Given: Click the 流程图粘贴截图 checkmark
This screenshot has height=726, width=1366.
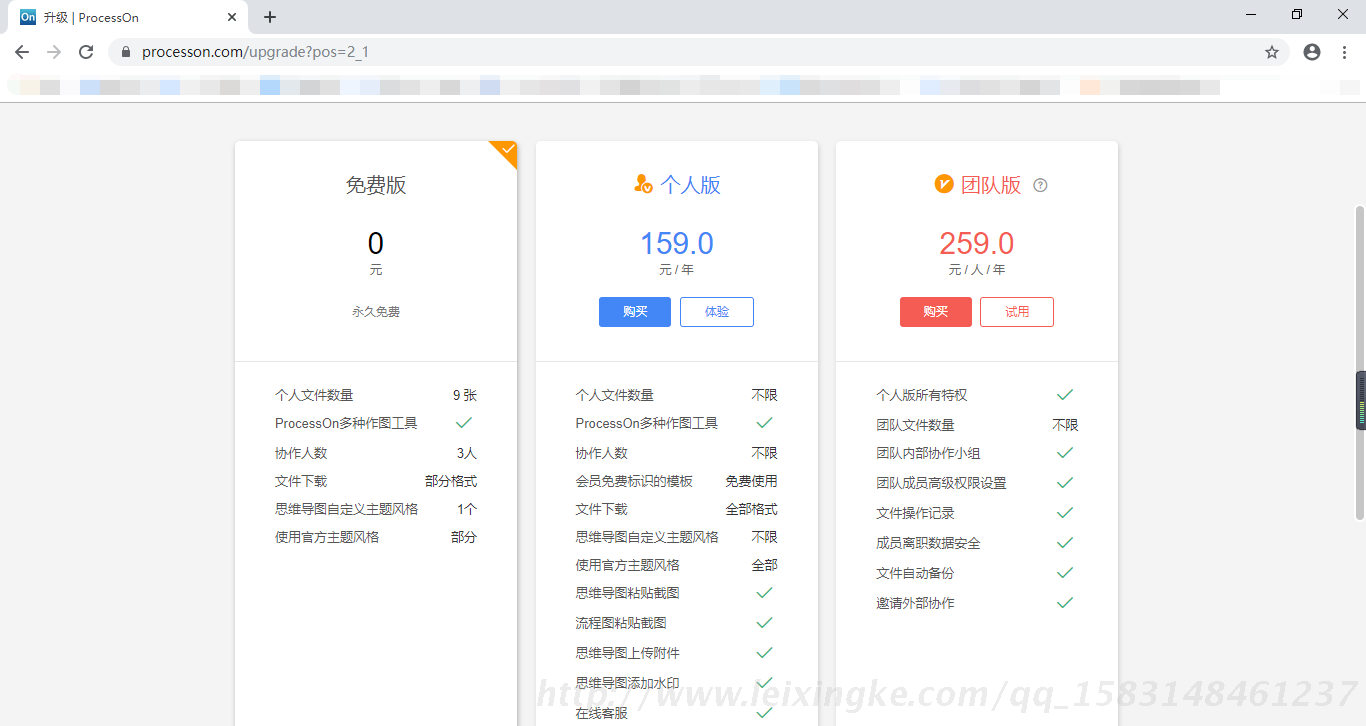Looking at the screenshot, I should pos(764,623).
